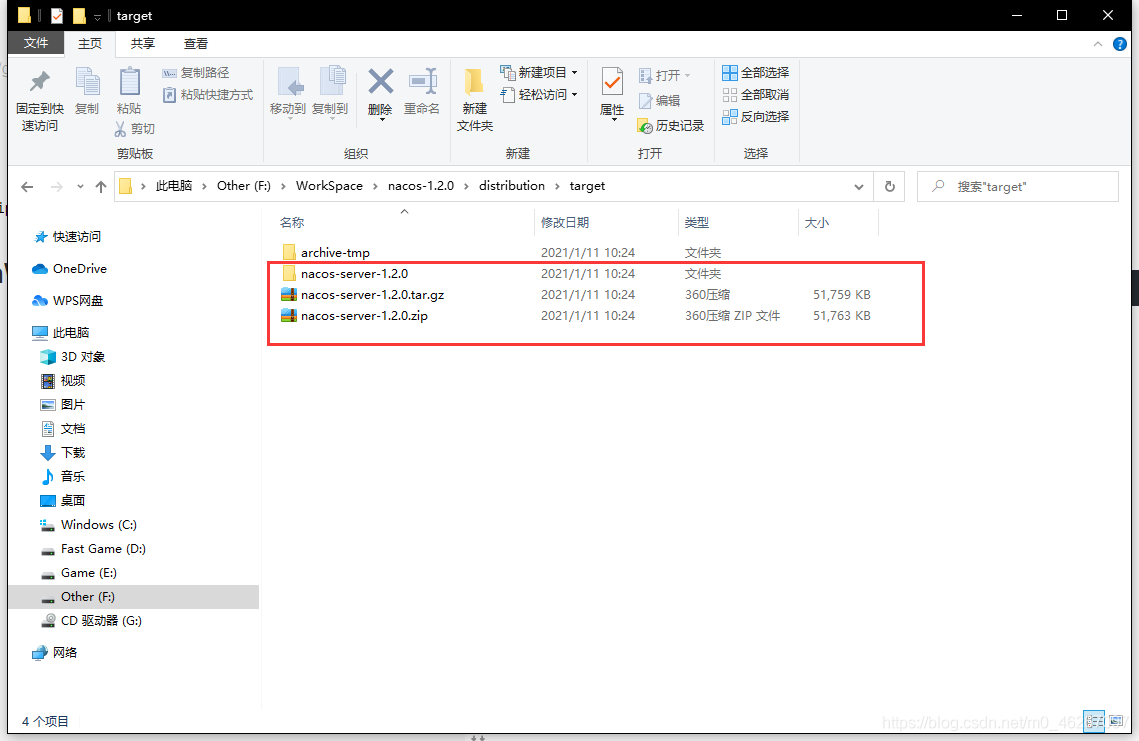The width and height of the screenshot is (1139, 741).
Task: Click Other (F:) in the address path
Action: (x=243, y=186)
